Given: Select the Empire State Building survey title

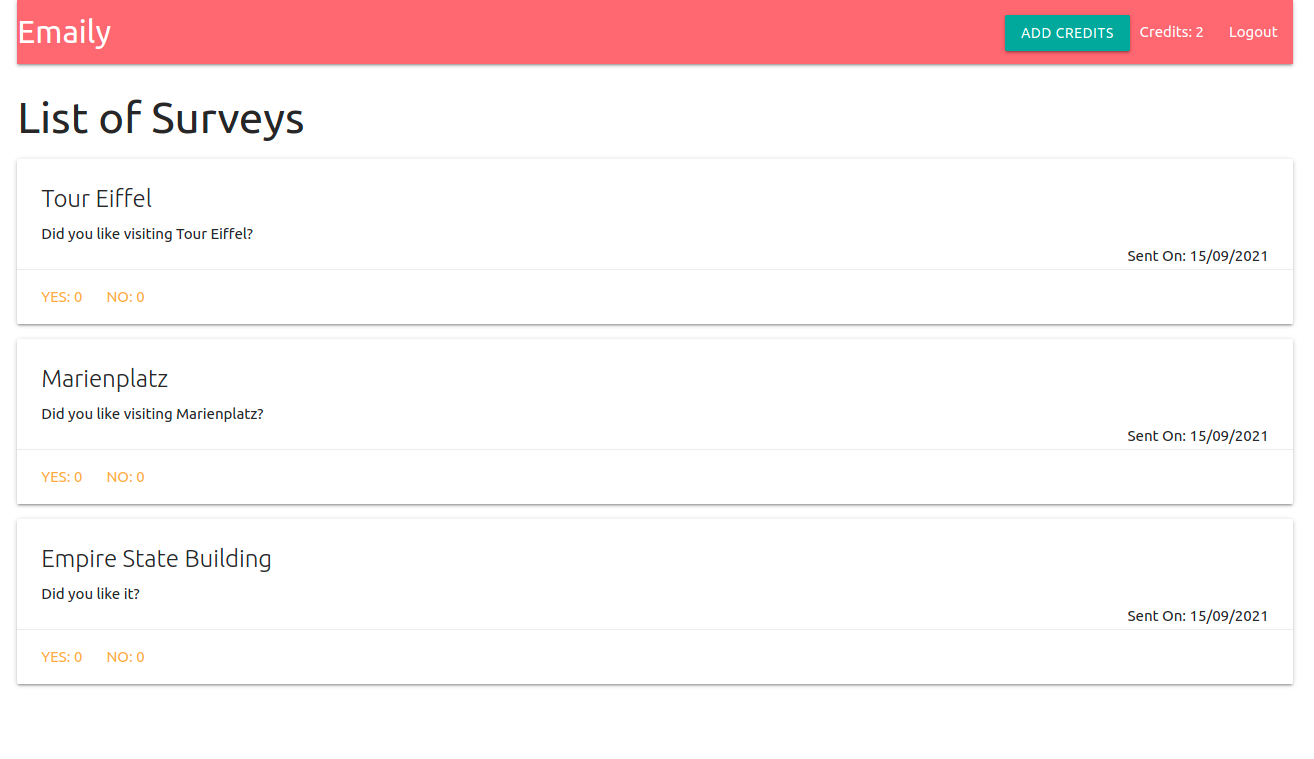Looking at the screenshot, I should (x=156, y=558).
